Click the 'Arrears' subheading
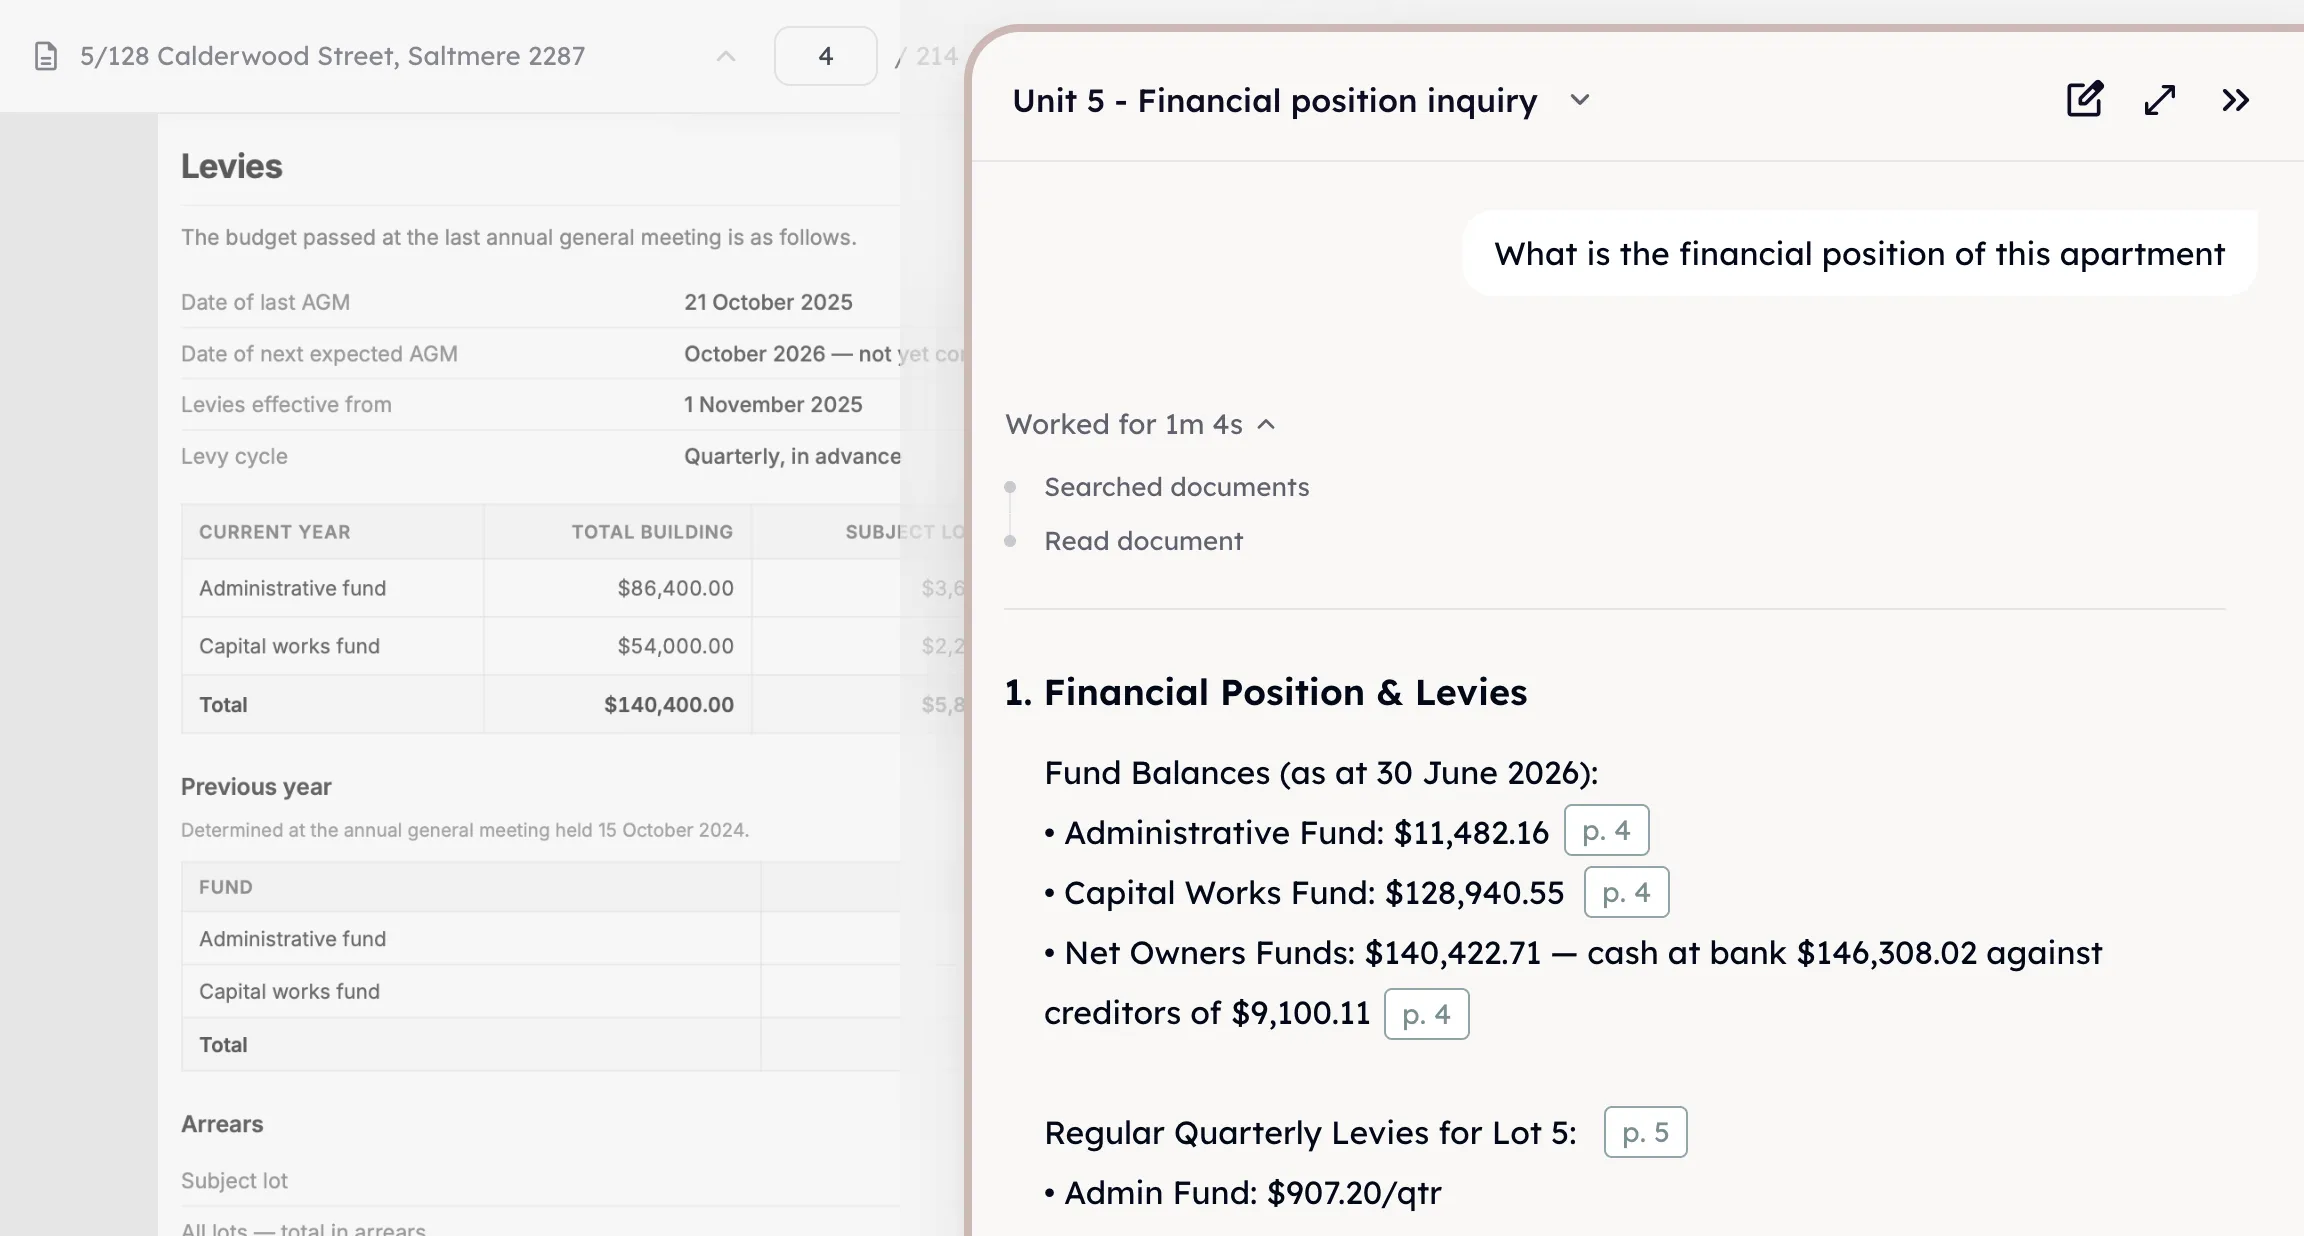 click(222, 1124)
